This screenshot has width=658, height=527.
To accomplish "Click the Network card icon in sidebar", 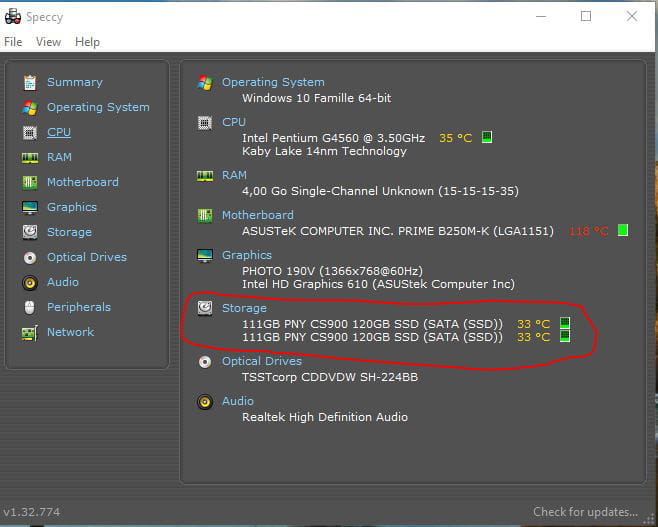I will 30,333.
